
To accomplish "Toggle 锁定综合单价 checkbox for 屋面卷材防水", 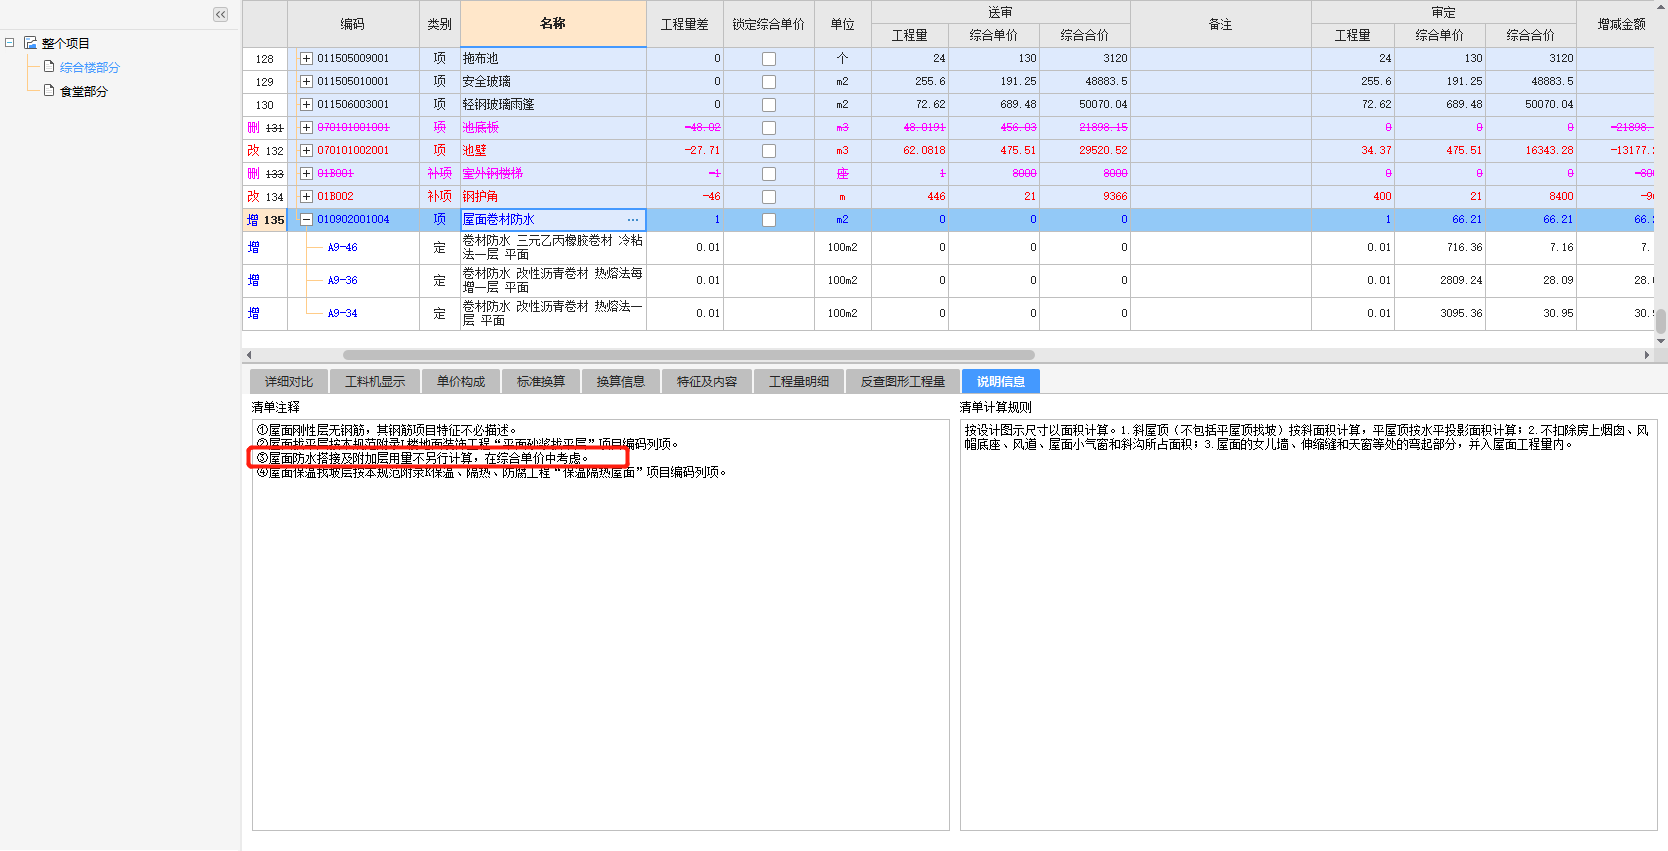I will click(769, 220).
